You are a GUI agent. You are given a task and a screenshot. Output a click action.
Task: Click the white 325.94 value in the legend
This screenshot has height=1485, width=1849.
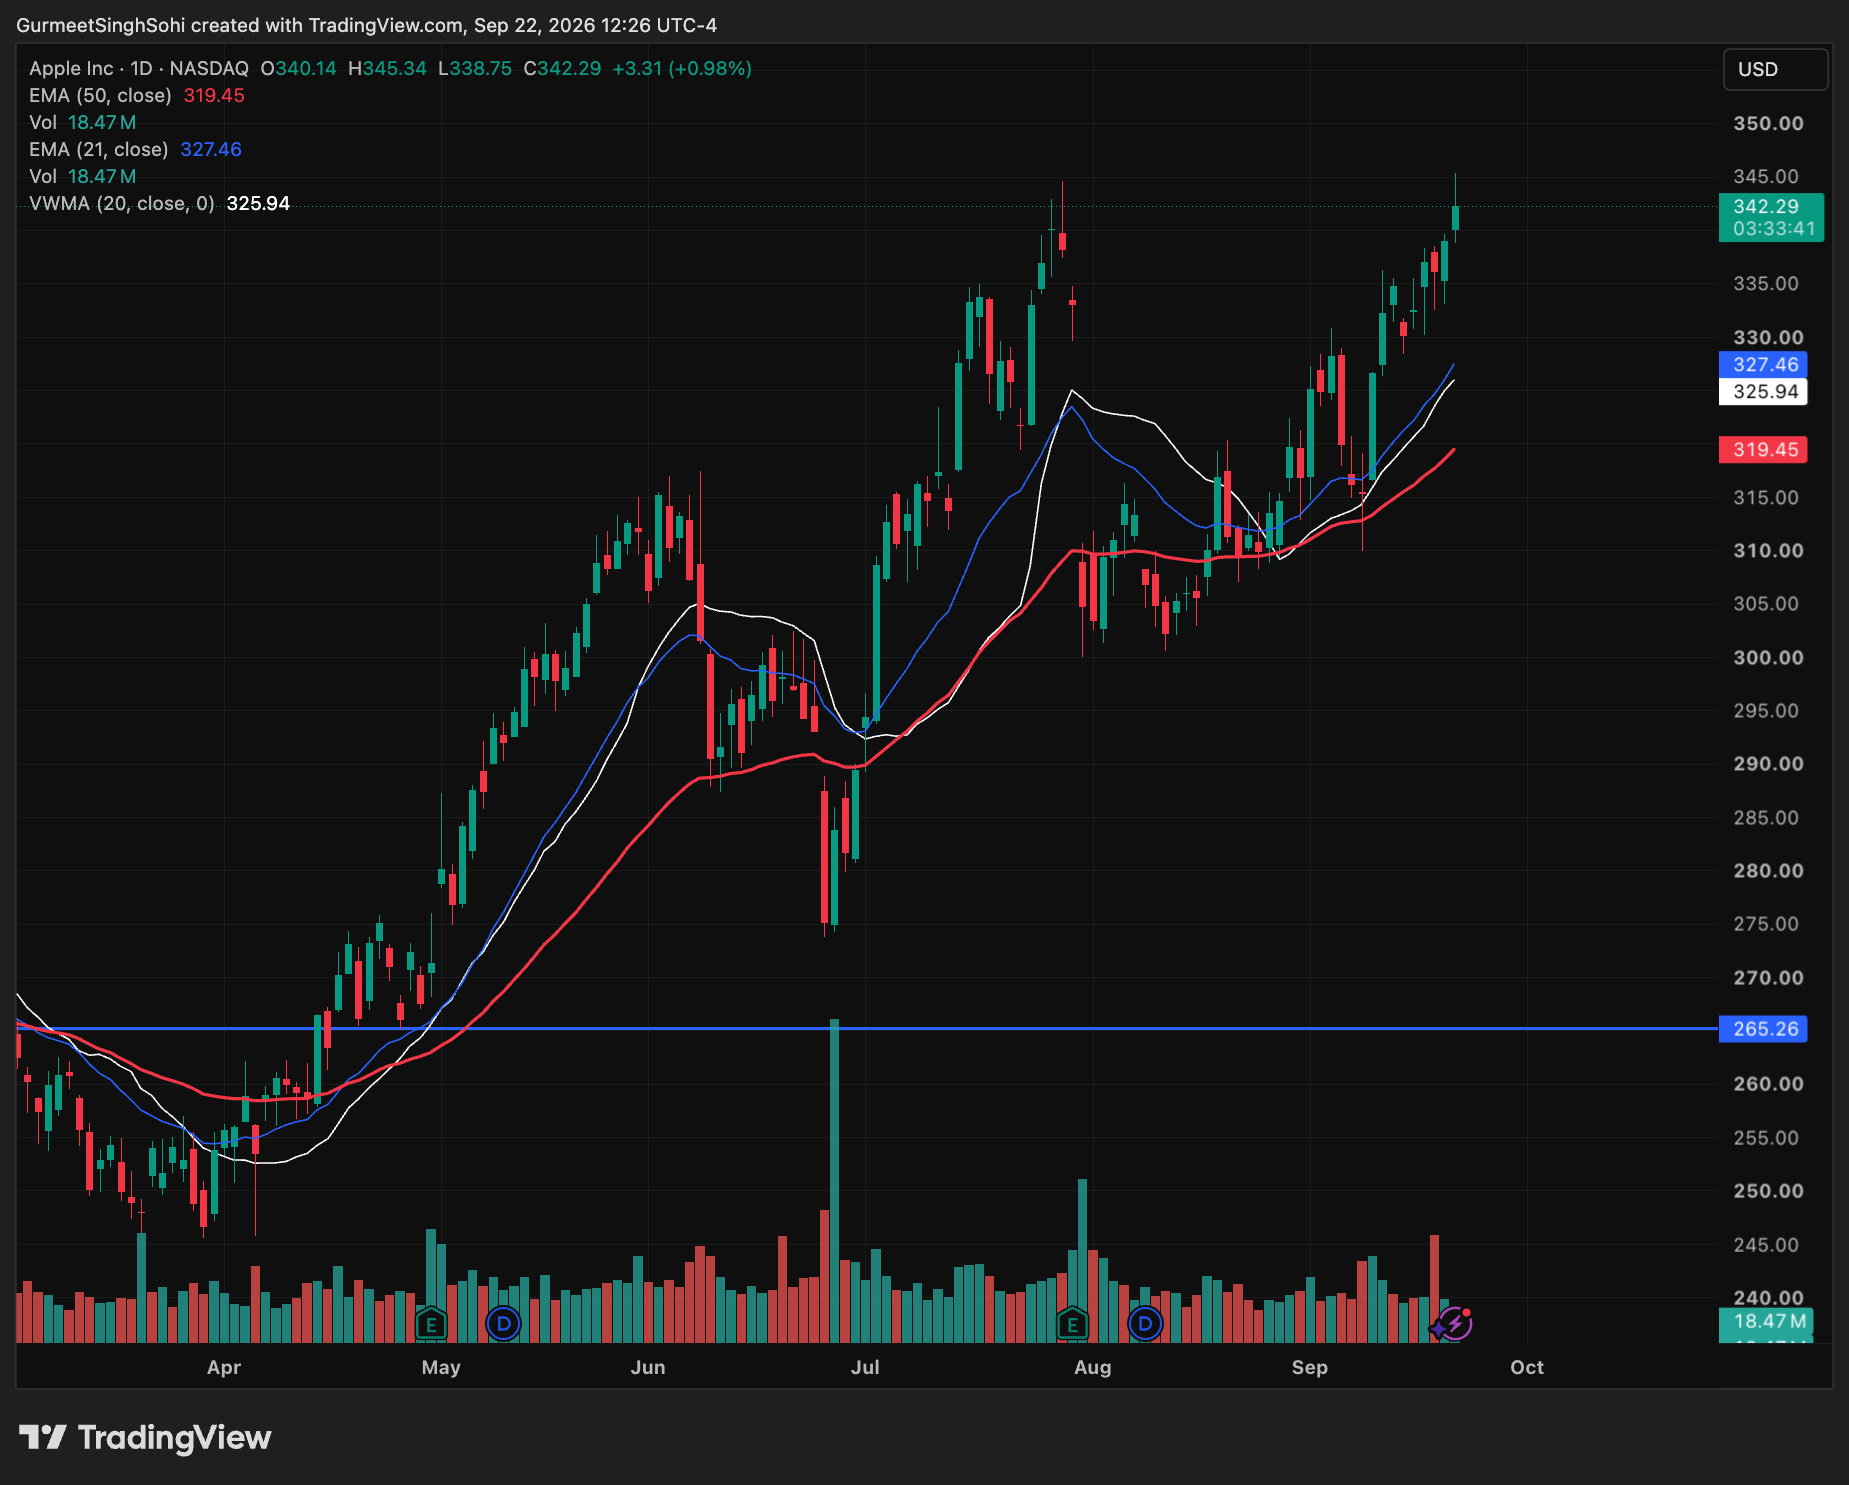[258, 203]
